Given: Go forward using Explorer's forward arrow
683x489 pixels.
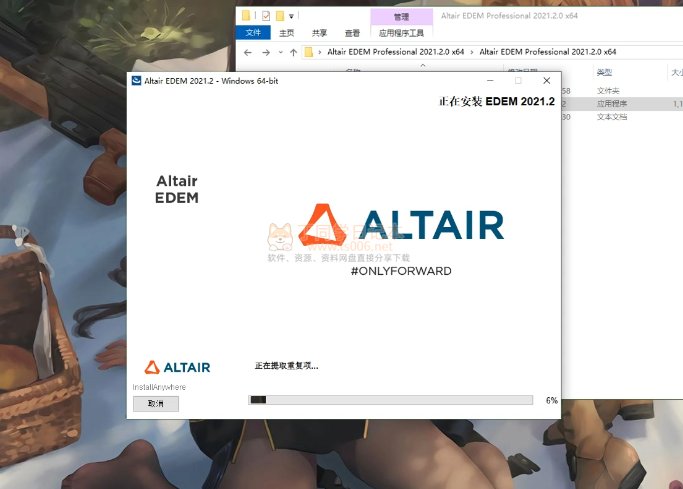Looking at the screenshot, I should [266, 52].
